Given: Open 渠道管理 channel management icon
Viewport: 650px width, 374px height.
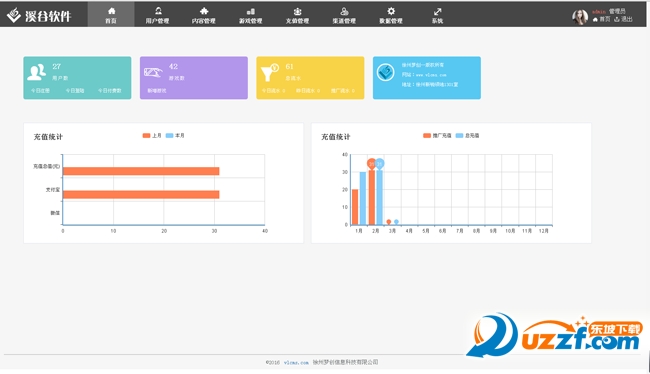Looking at the screenshot, I should (x=344, y=12).
